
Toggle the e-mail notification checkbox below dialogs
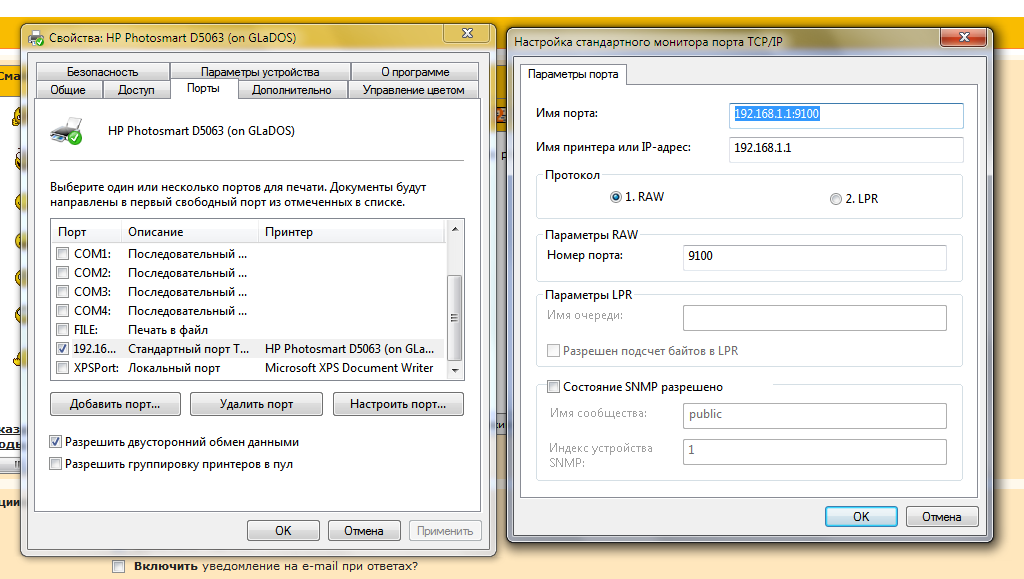click(118, 566)
